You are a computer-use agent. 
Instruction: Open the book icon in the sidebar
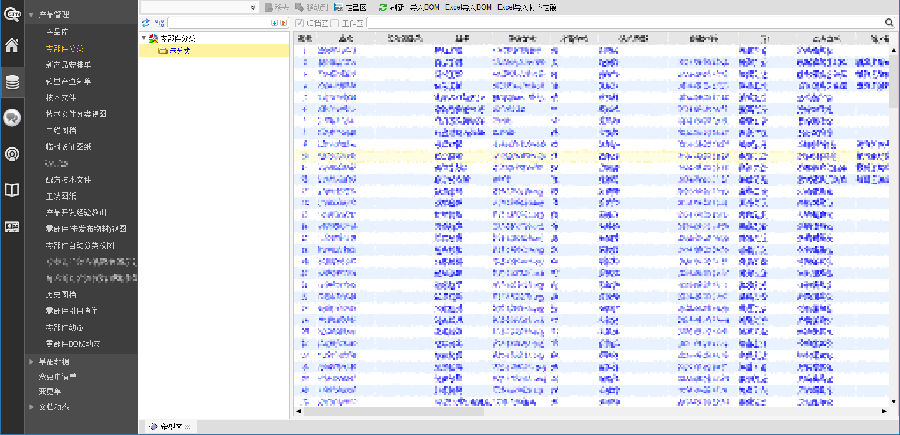(x=12, y=189)
